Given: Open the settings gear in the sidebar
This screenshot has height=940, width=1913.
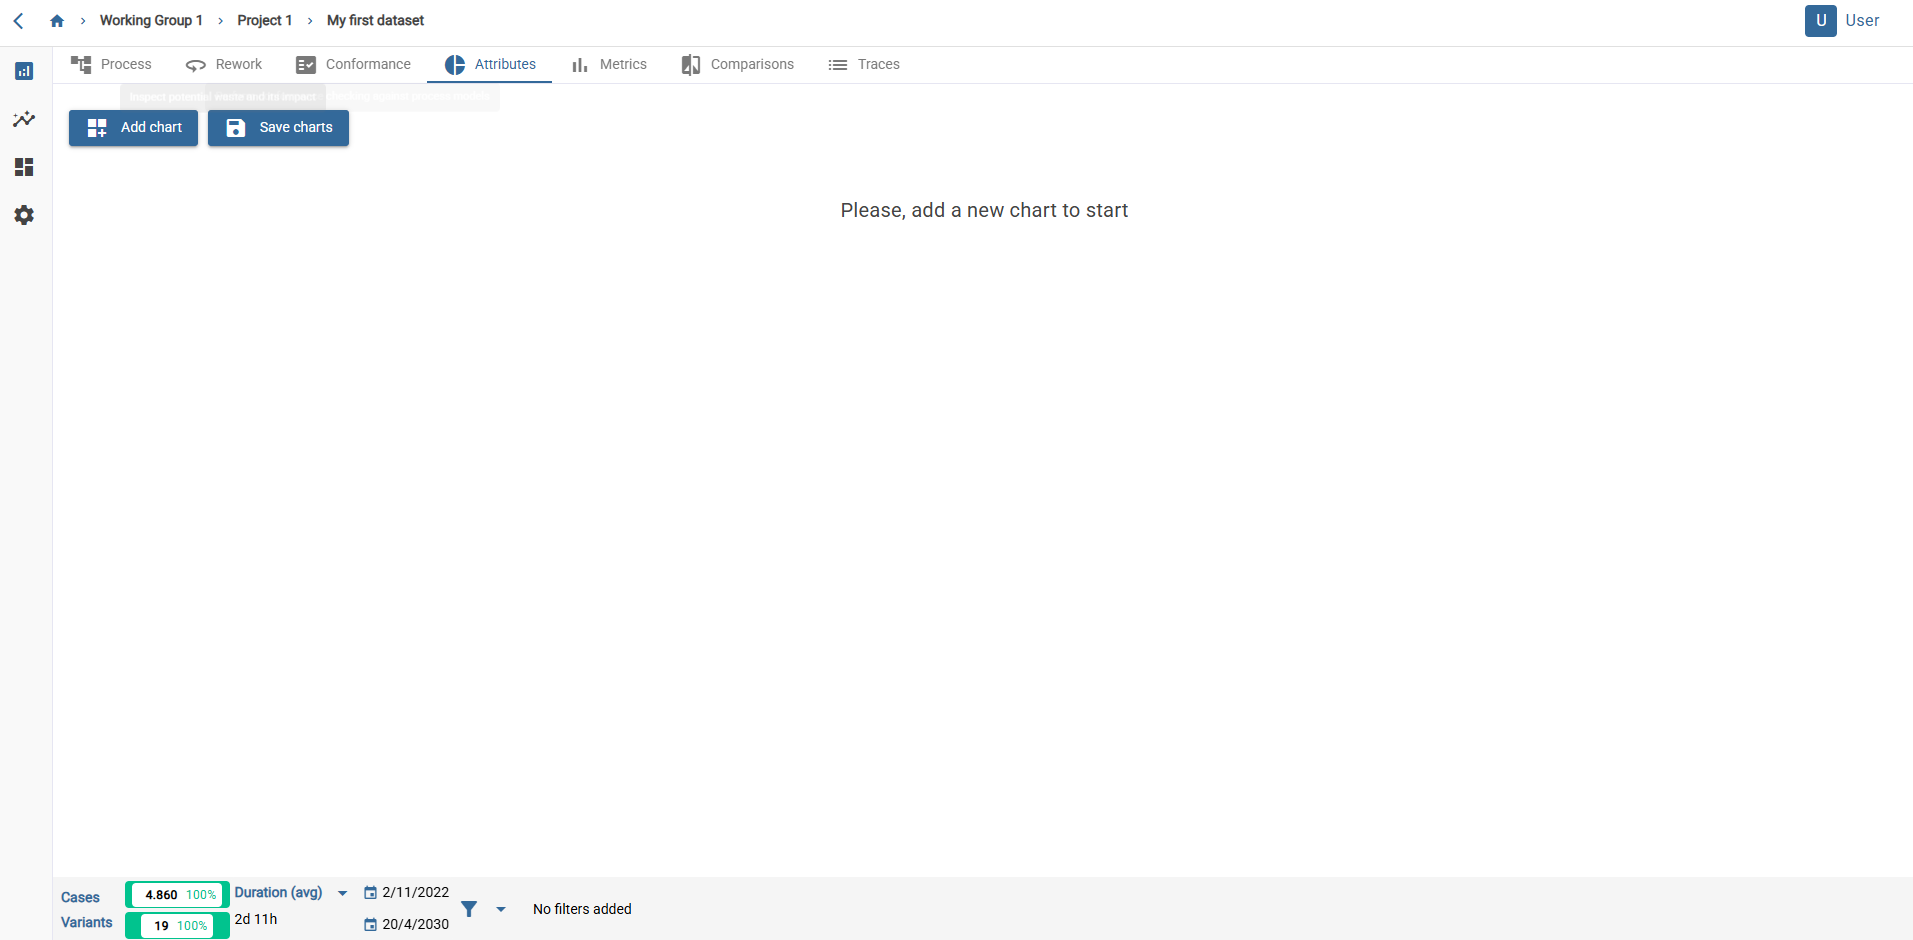Looking at the screenshot, I should pos(24,215).
